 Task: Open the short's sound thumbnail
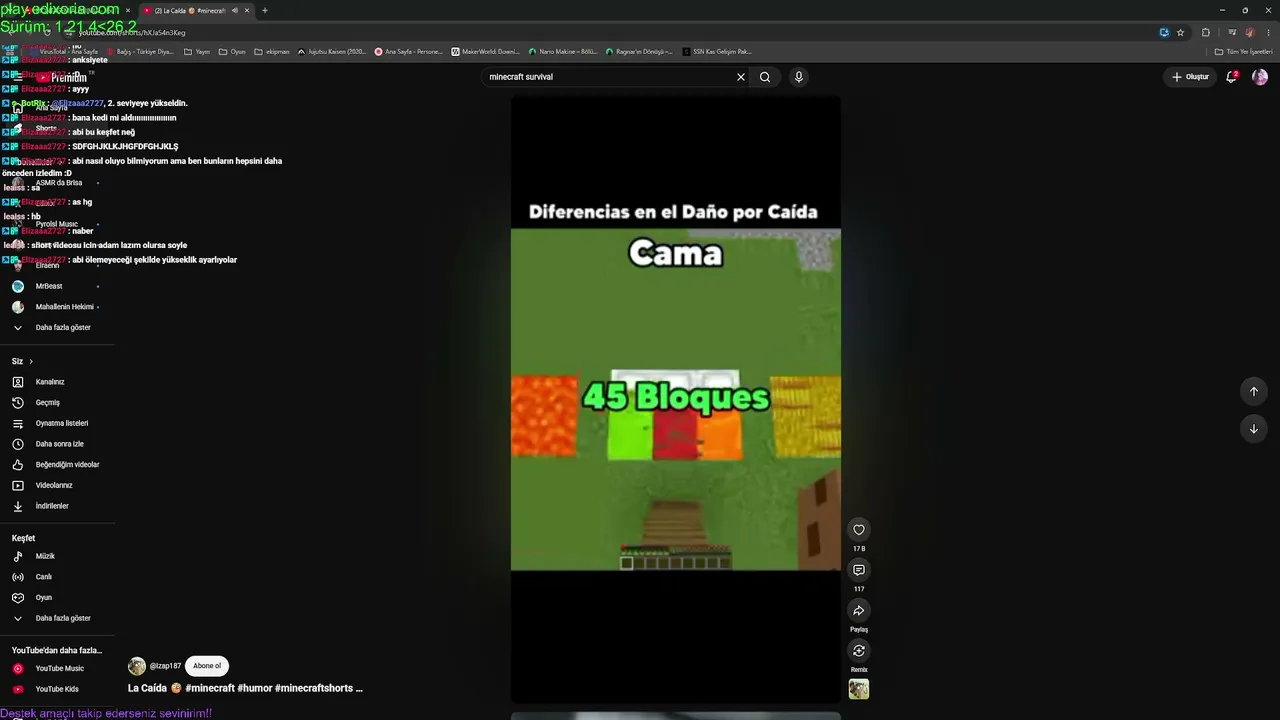[x=858, y=689]
